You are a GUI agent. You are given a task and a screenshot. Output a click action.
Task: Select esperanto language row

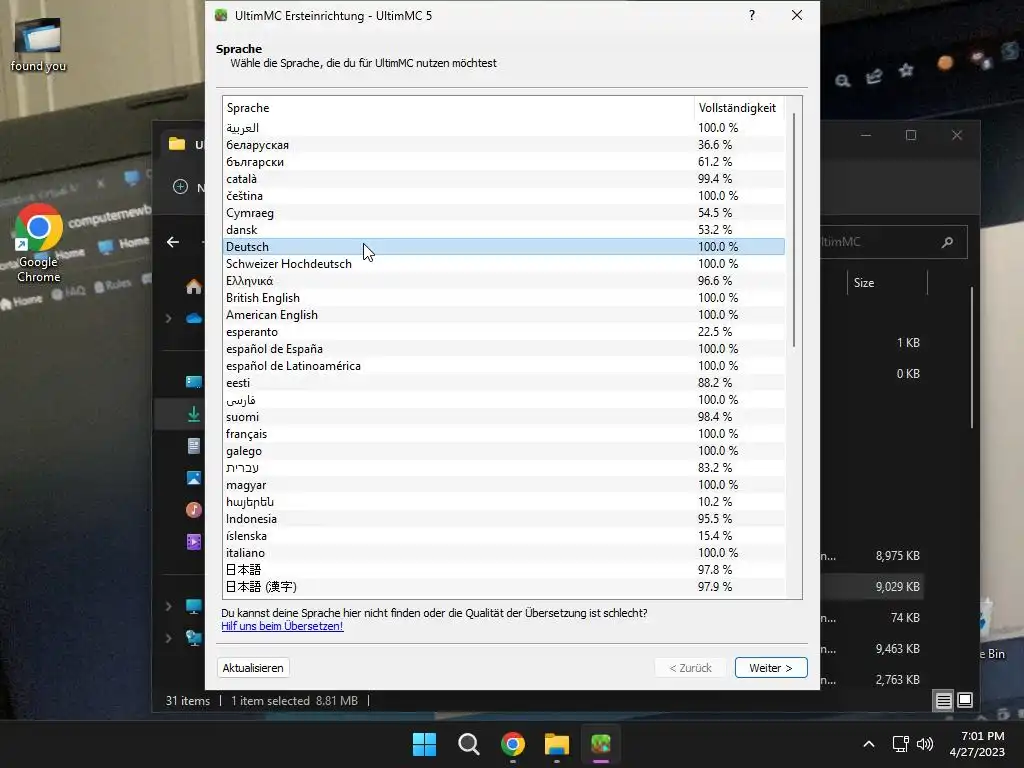tap(504, 332)
